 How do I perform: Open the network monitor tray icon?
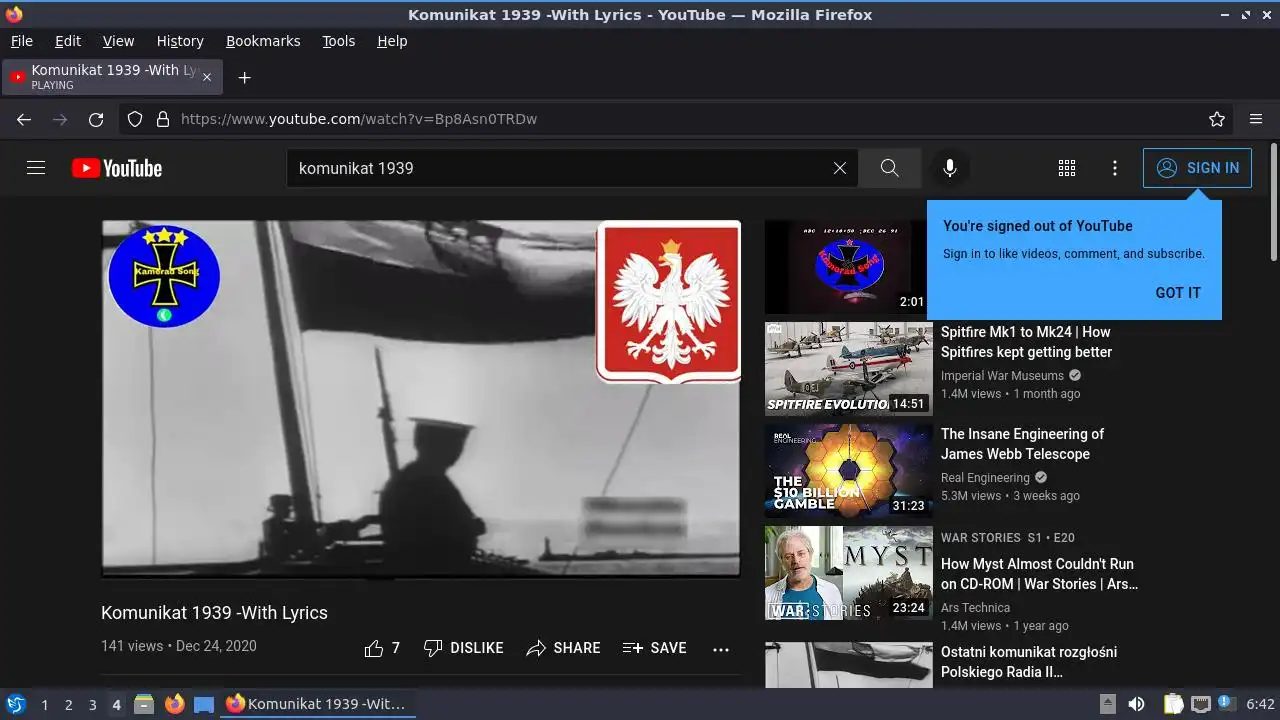click(x=1201, y=704)
